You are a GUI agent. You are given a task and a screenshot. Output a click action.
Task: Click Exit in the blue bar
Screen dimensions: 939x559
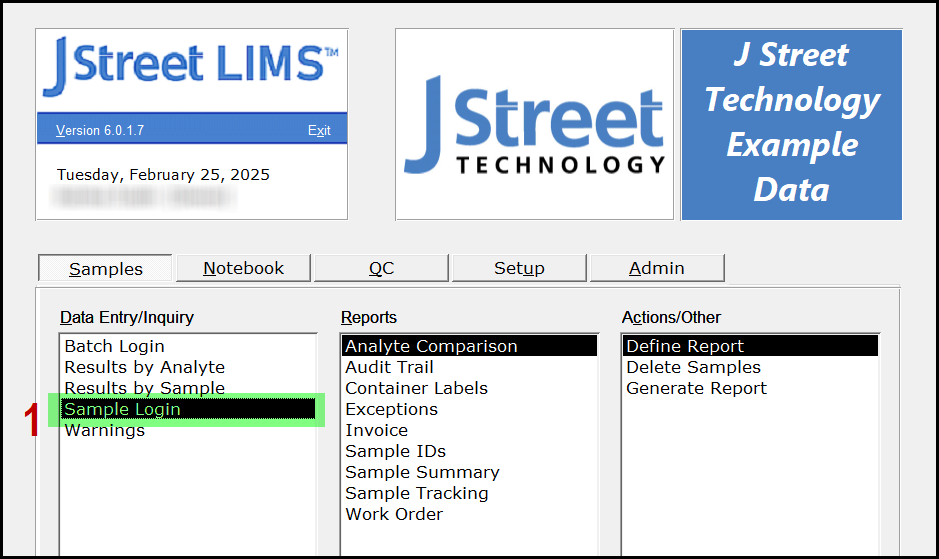click(319, 131)
